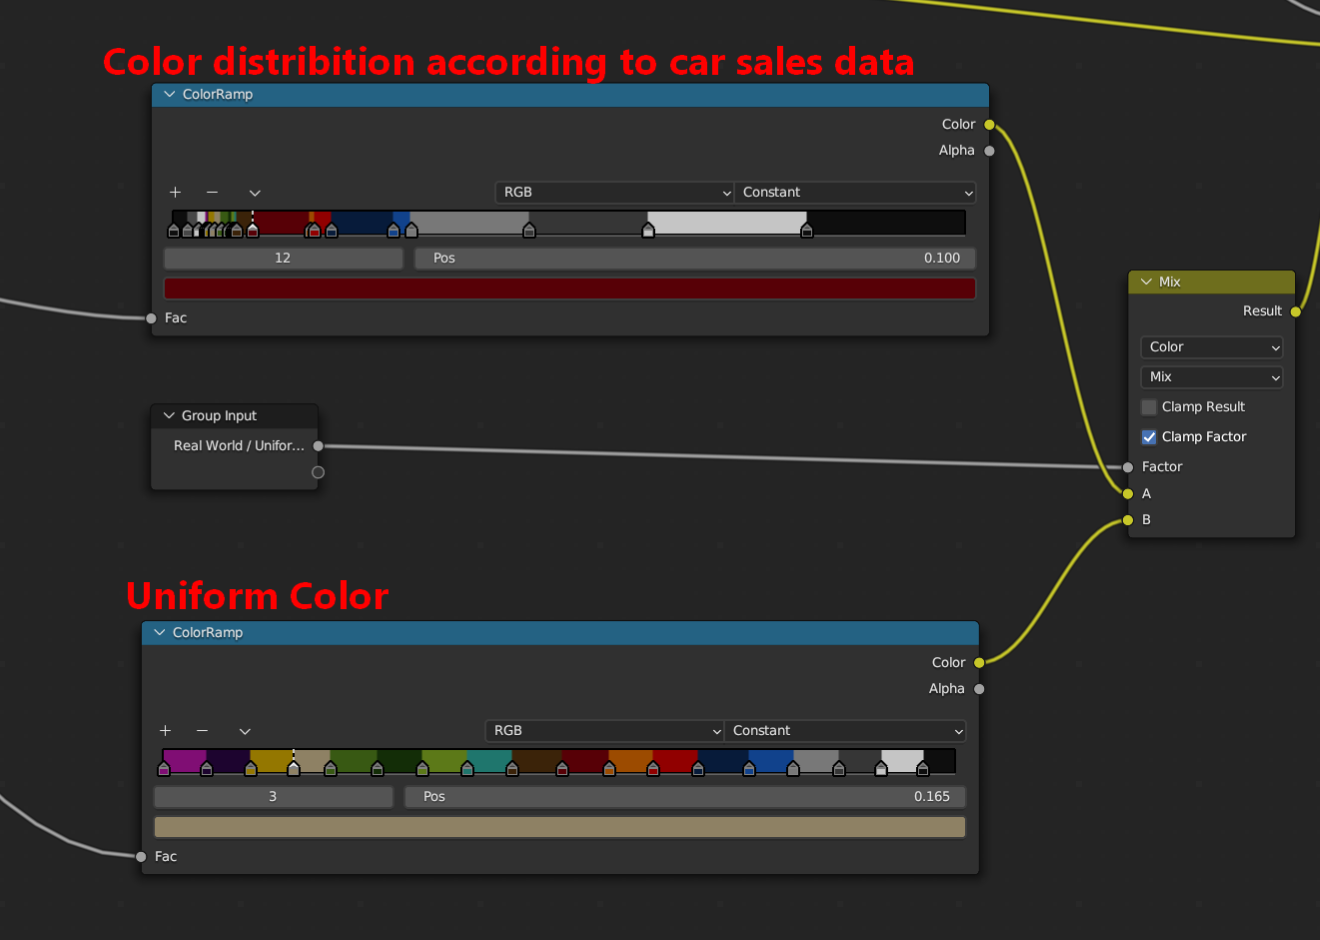Click the Color output socket of top ColorRamp
The image size is (1320, 940).
click(988, 124)
